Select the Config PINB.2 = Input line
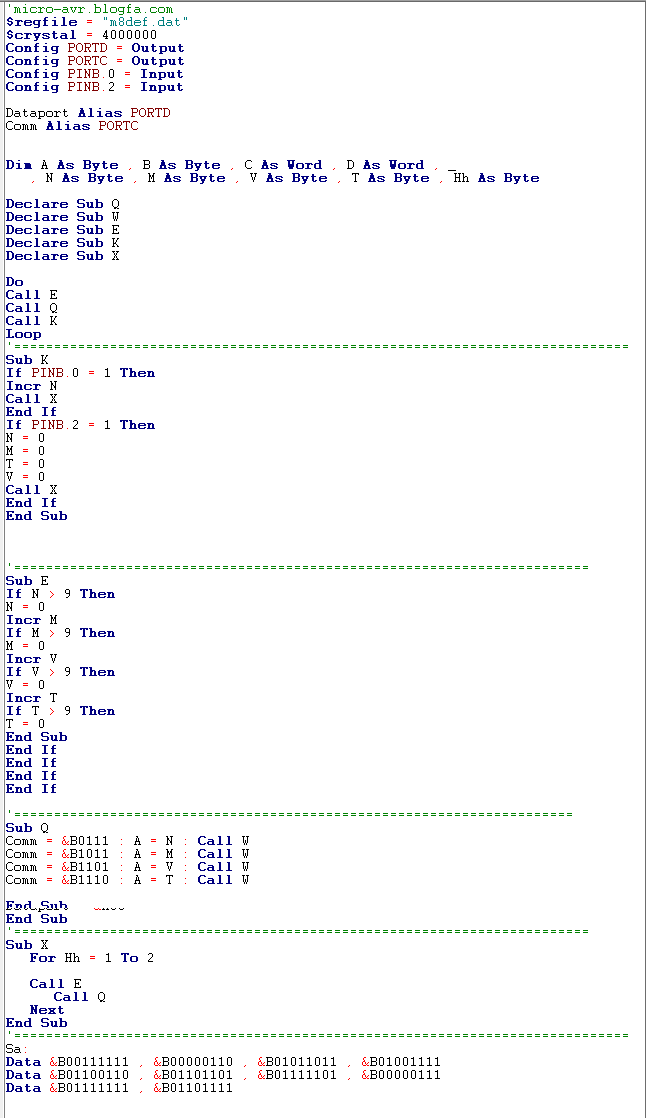Viewport: 646px width, 1118px height. coord(95,87)
